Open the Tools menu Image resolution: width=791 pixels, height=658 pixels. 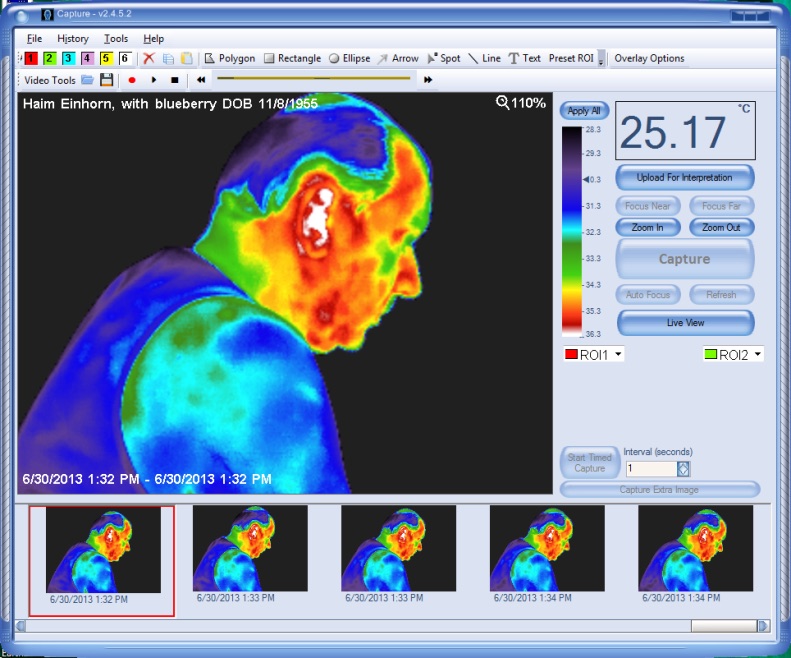pos(116,38)
